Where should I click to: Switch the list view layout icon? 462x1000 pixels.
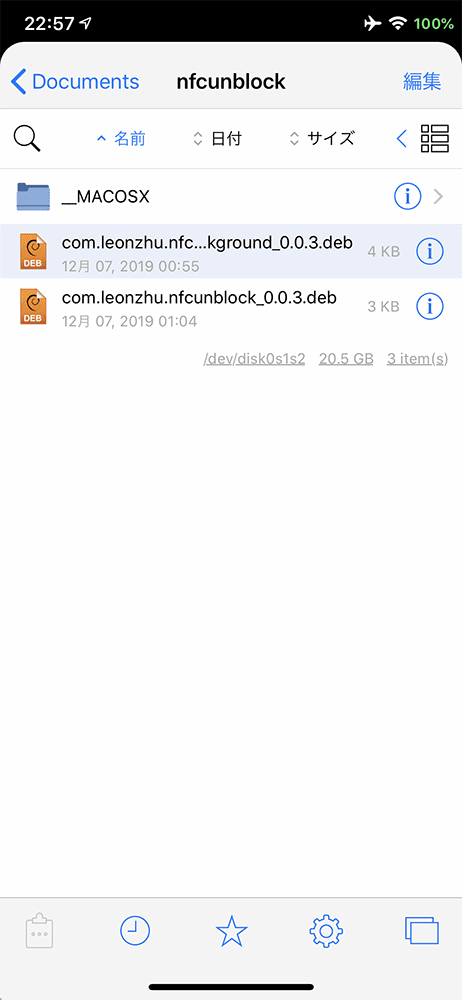[435, 138]
